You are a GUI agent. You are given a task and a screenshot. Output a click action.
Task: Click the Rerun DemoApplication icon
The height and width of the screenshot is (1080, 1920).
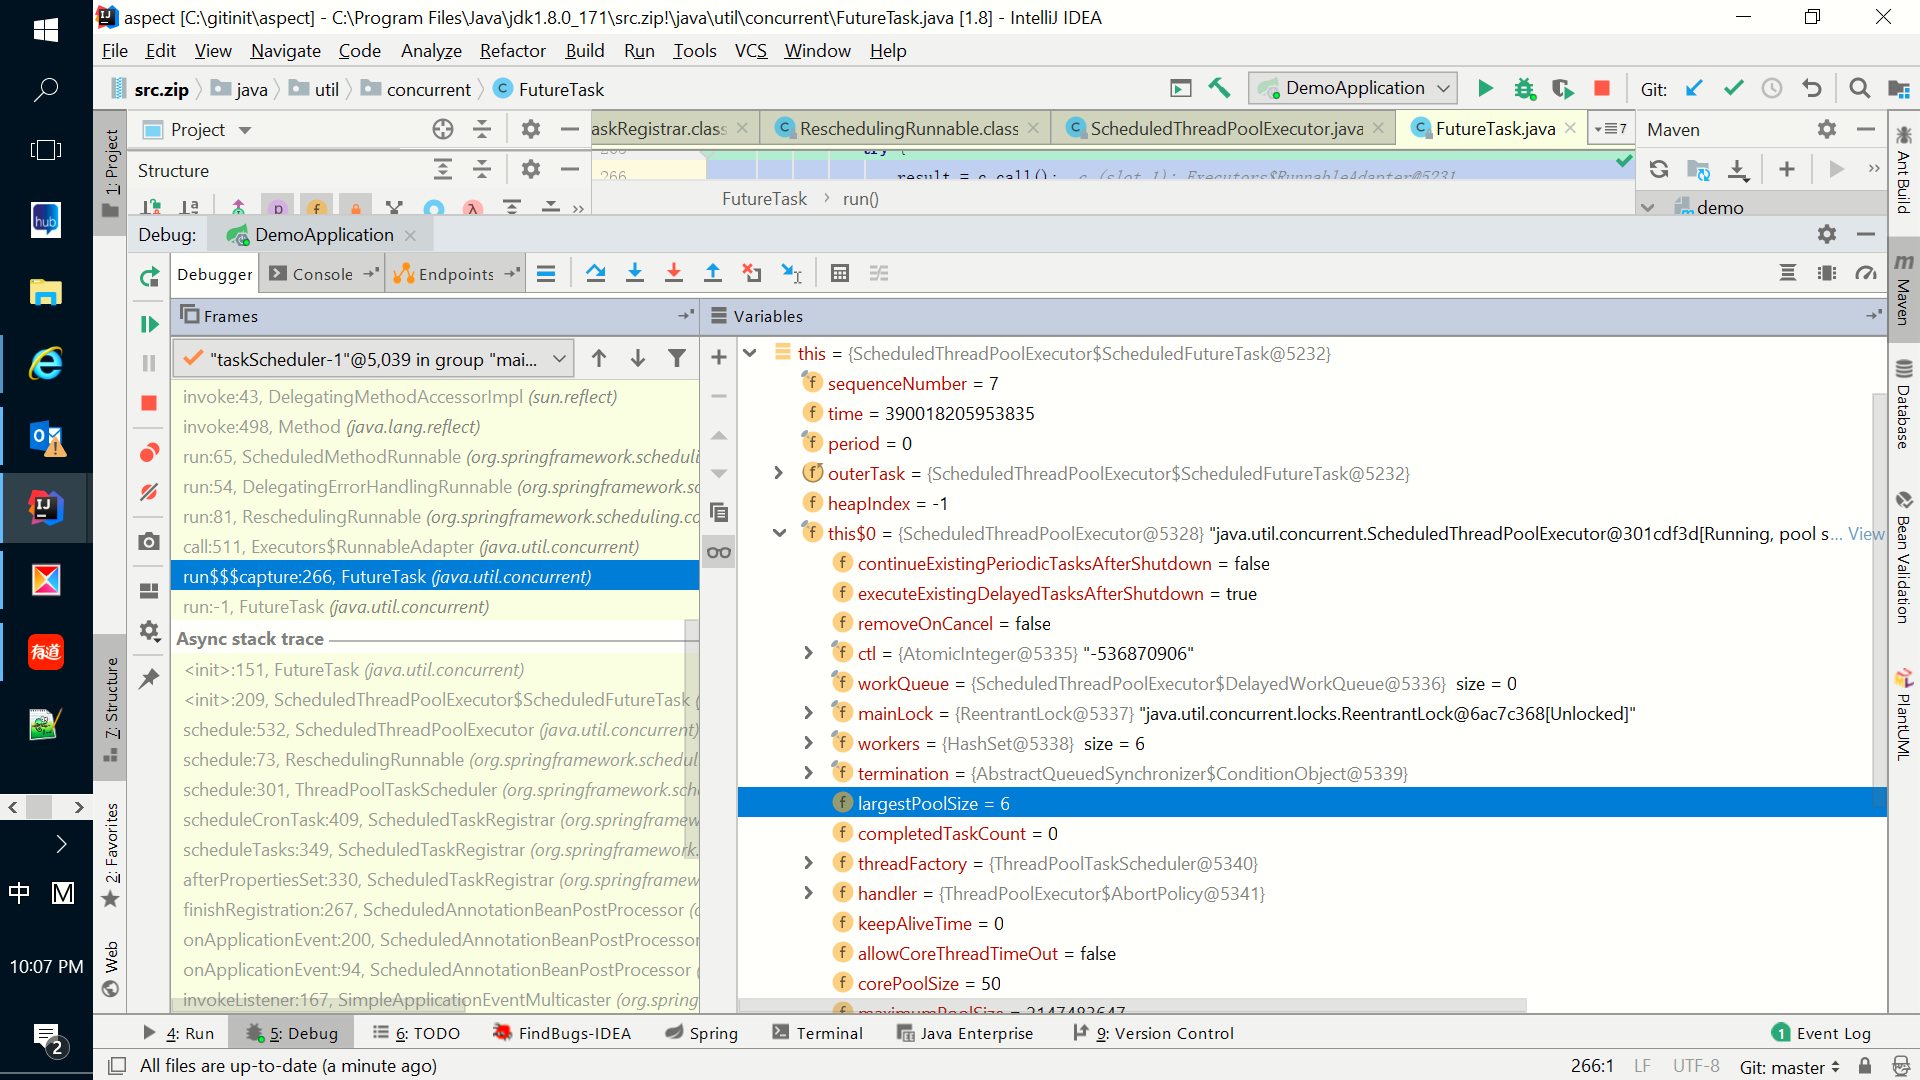149,277
